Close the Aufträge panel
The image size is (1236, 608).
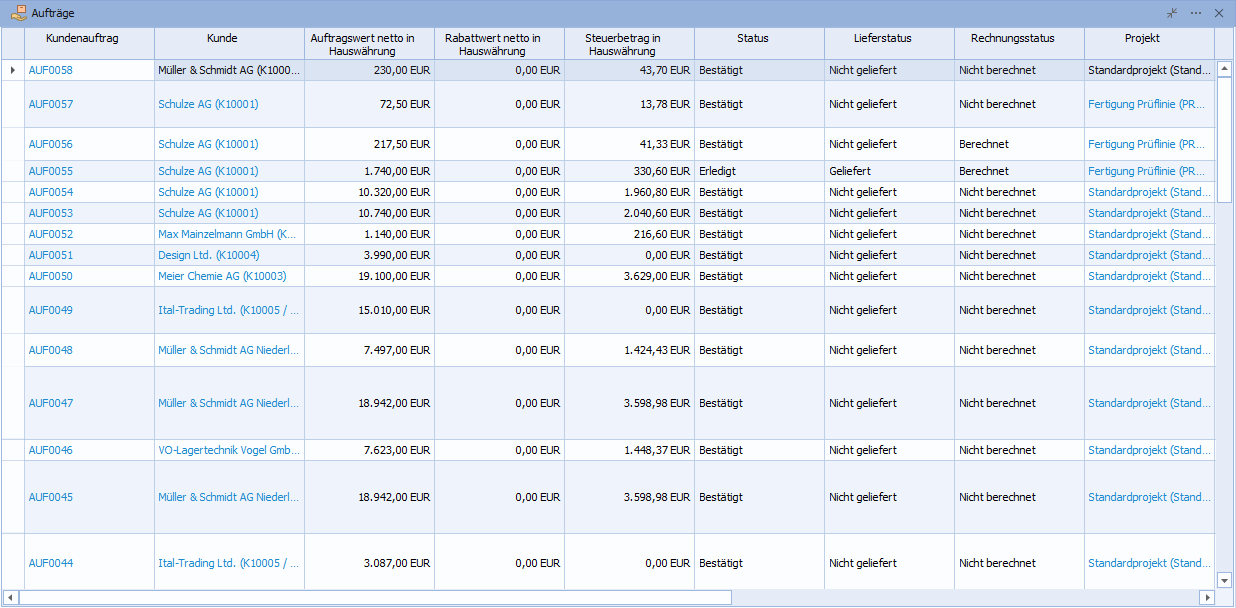coord(1218,13)
